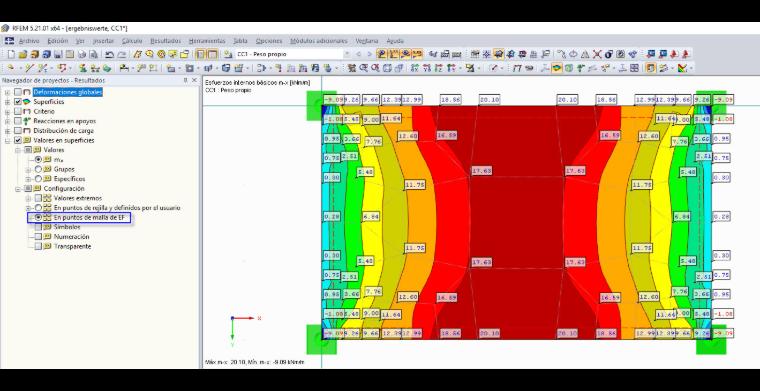Click the blue monitor icon in the top toolbar

650,54
